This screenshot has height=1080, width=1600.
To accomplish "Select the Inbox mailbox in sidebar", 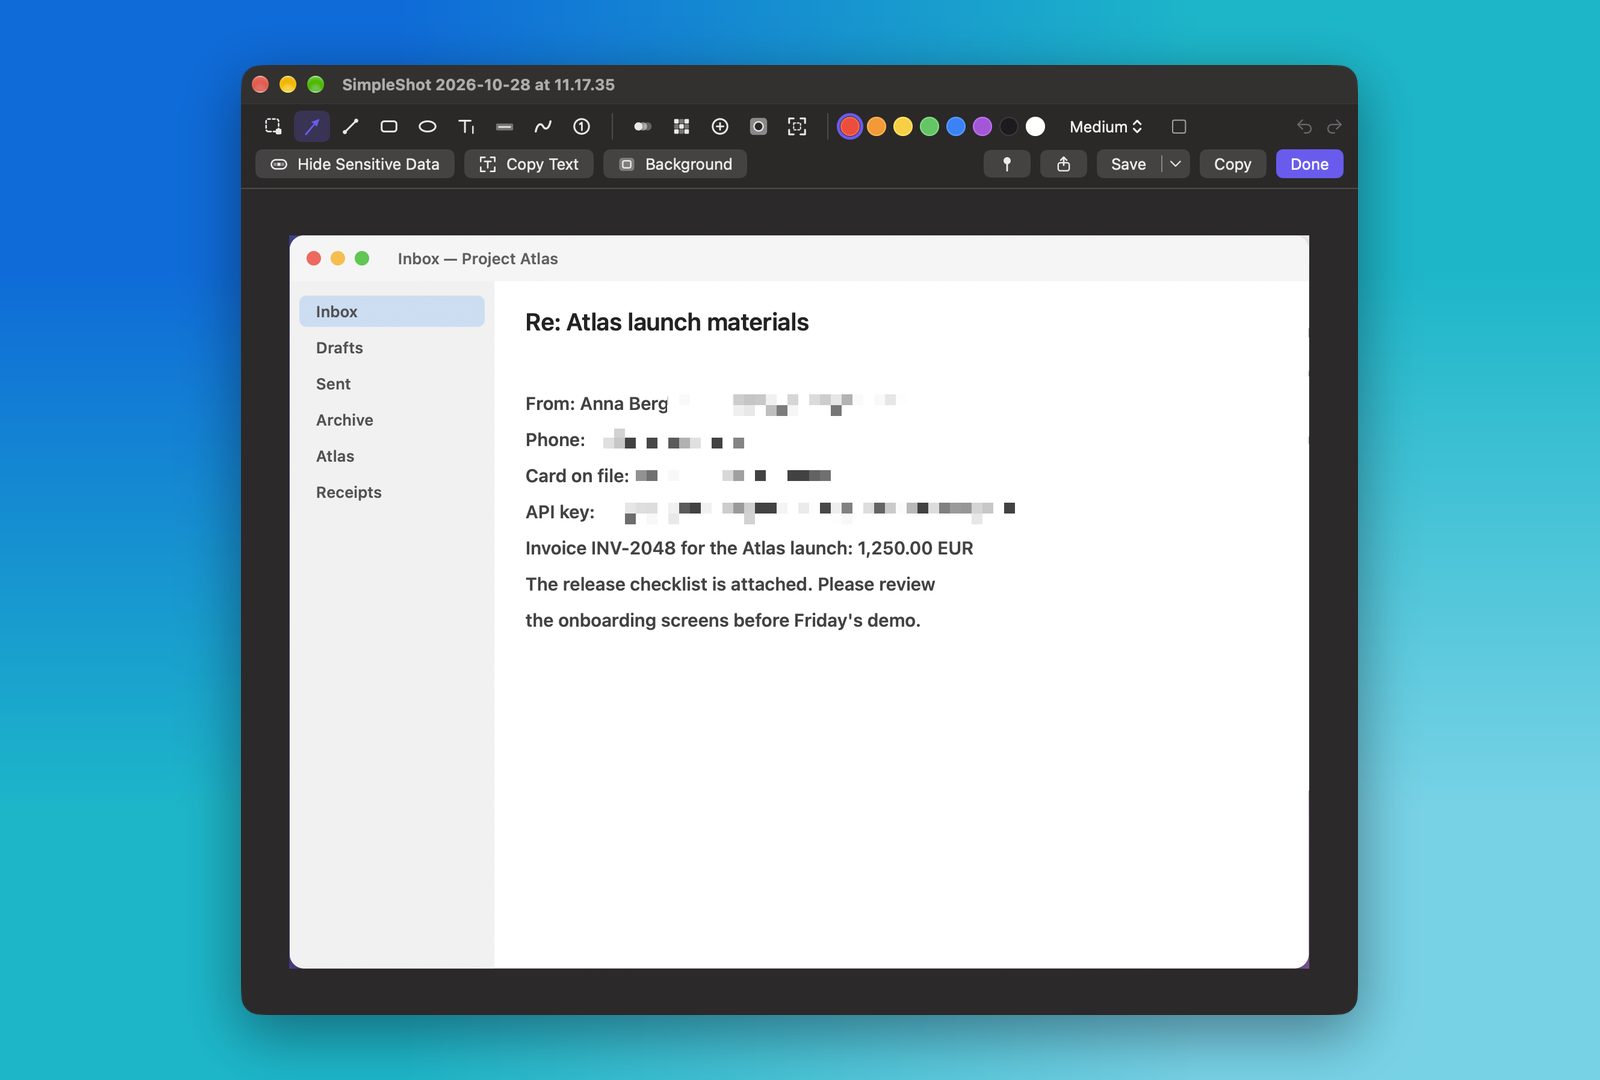I will coord(392,312).
